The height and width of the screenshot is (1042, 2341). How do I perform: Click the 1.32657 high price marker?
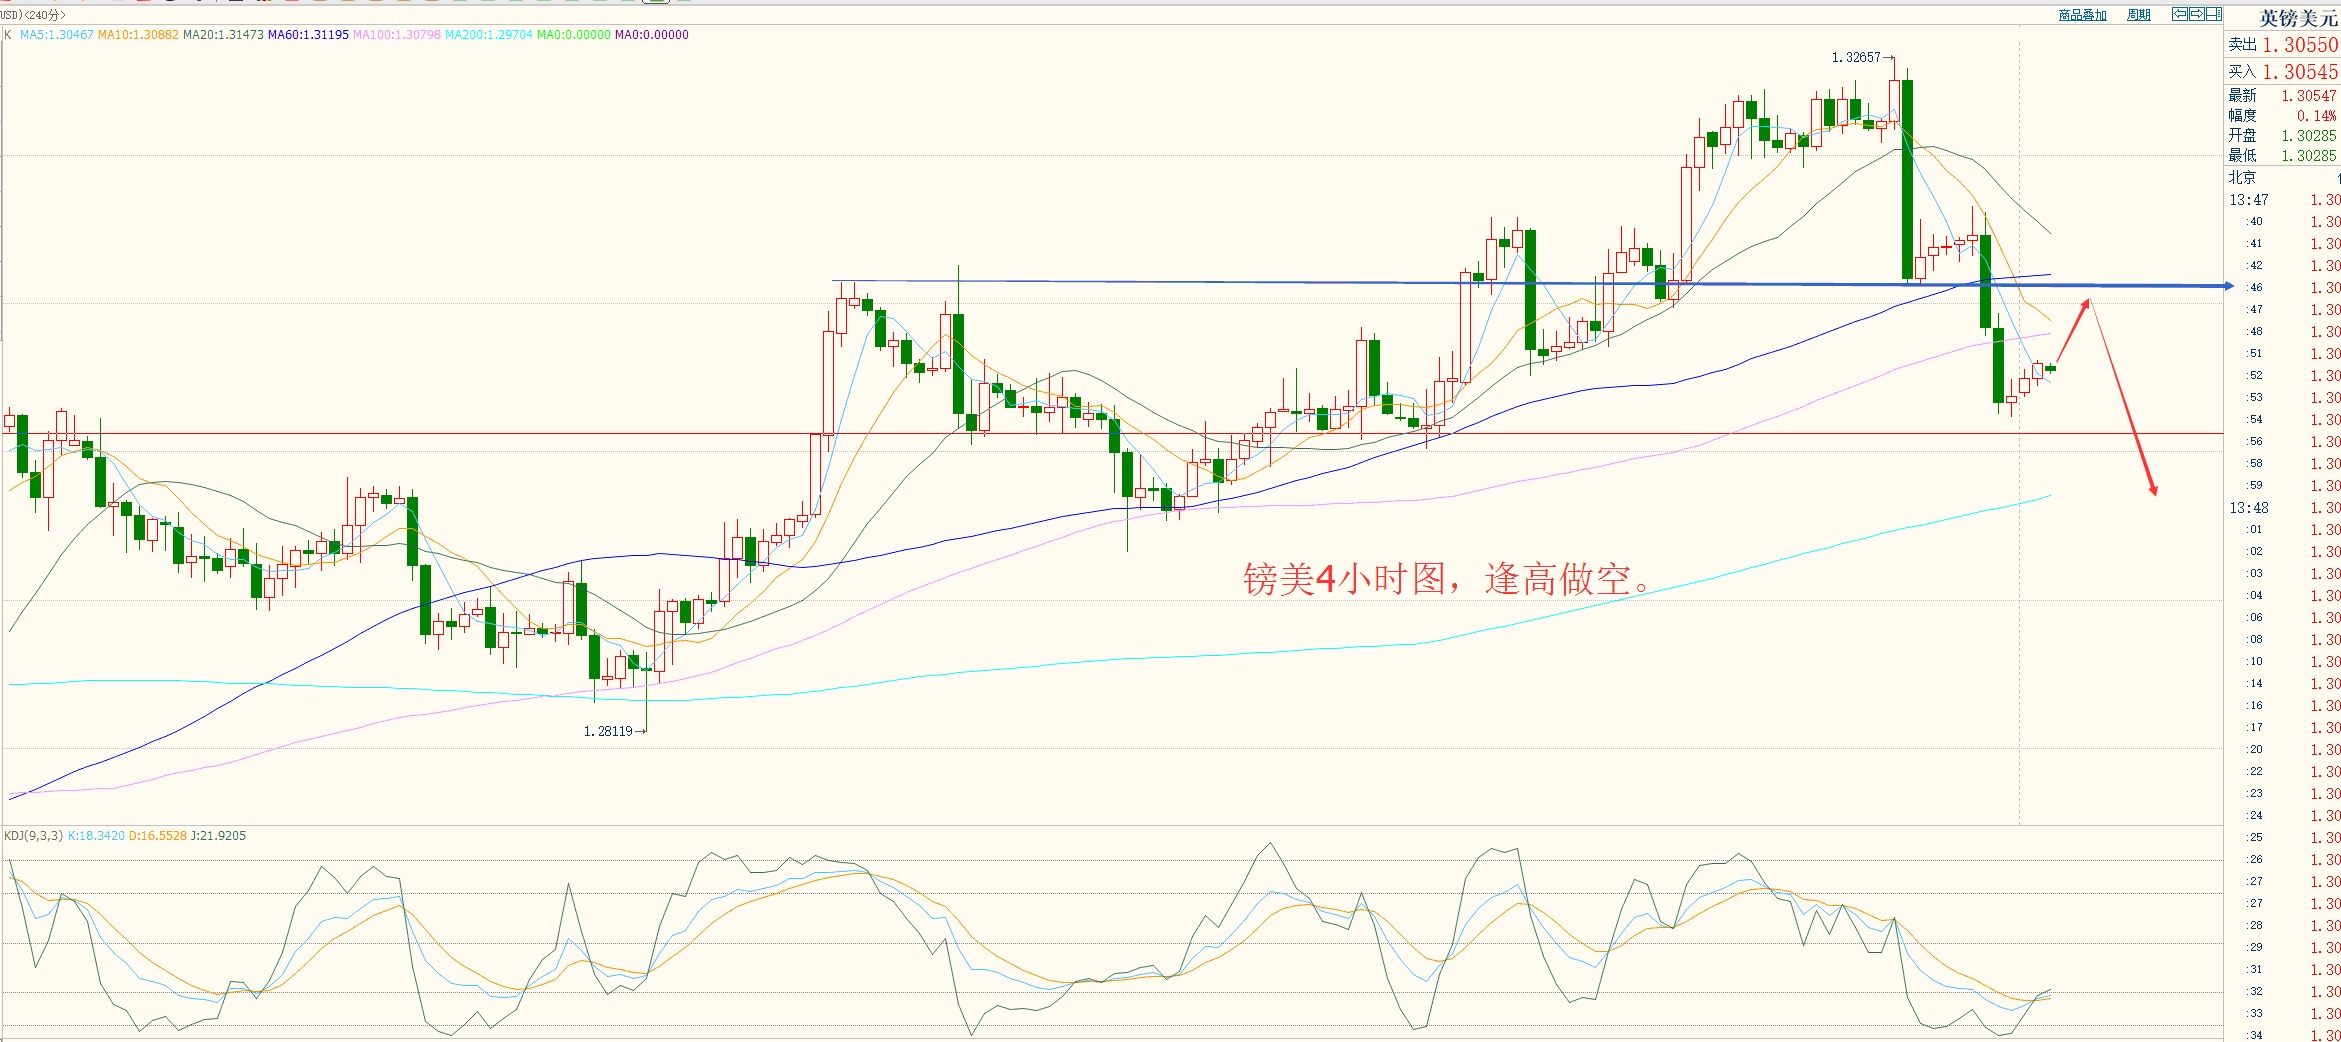pos(1855,58)
